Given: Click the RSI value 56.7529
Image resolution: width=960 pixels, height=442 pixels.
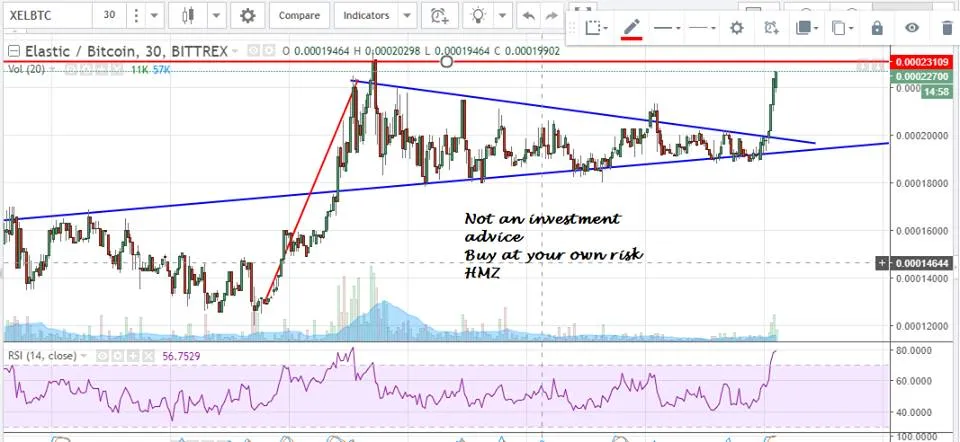Looking at the screenshot, I should coord(181,356).
